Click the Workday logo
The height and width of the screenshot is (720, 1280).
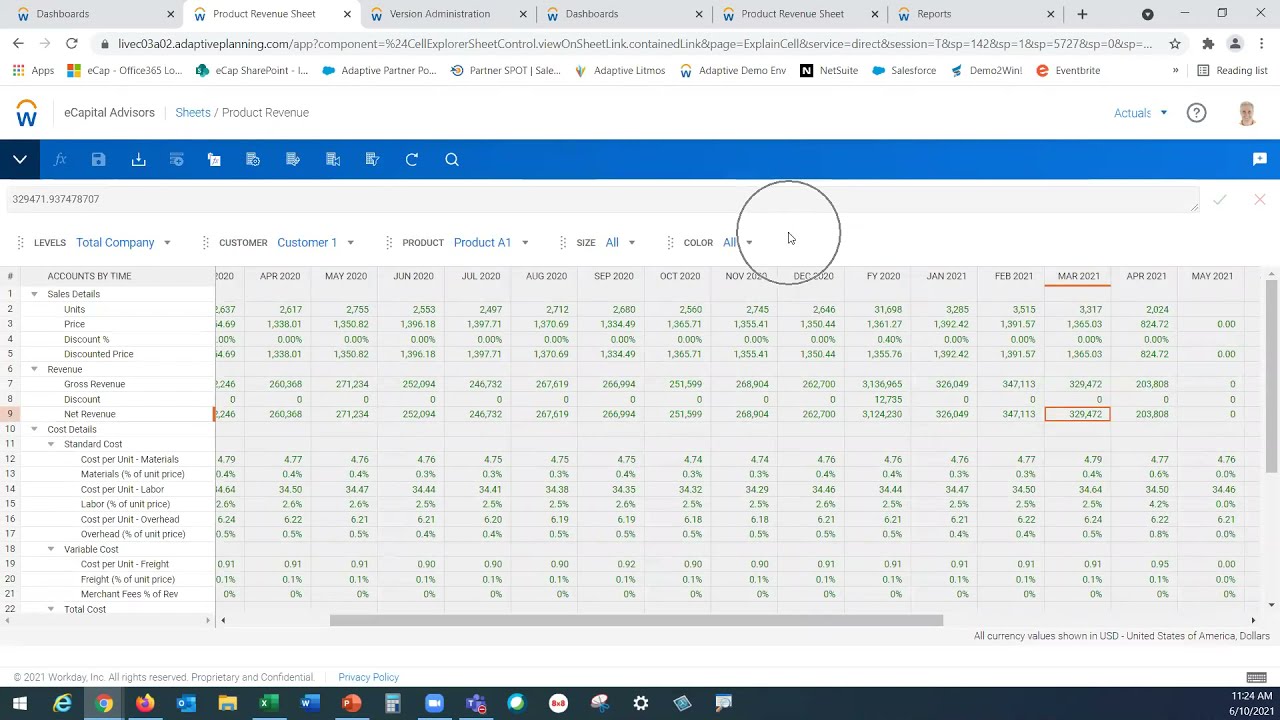(27, 113)
